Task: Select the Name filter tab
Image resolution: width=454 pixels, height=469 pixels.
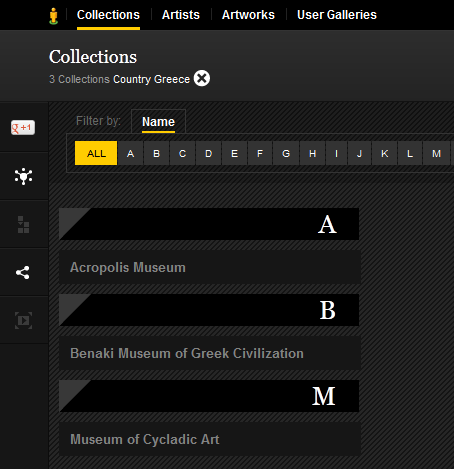Action: pyautogui.click(x=158, y=122)
